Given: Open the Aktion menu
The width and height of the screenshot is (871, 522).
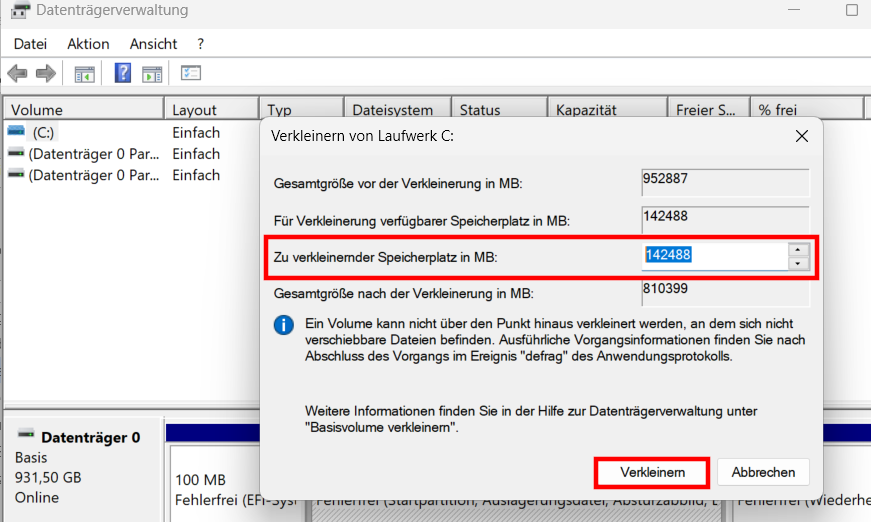Looking at the screenshot, I should pos(88,44).
